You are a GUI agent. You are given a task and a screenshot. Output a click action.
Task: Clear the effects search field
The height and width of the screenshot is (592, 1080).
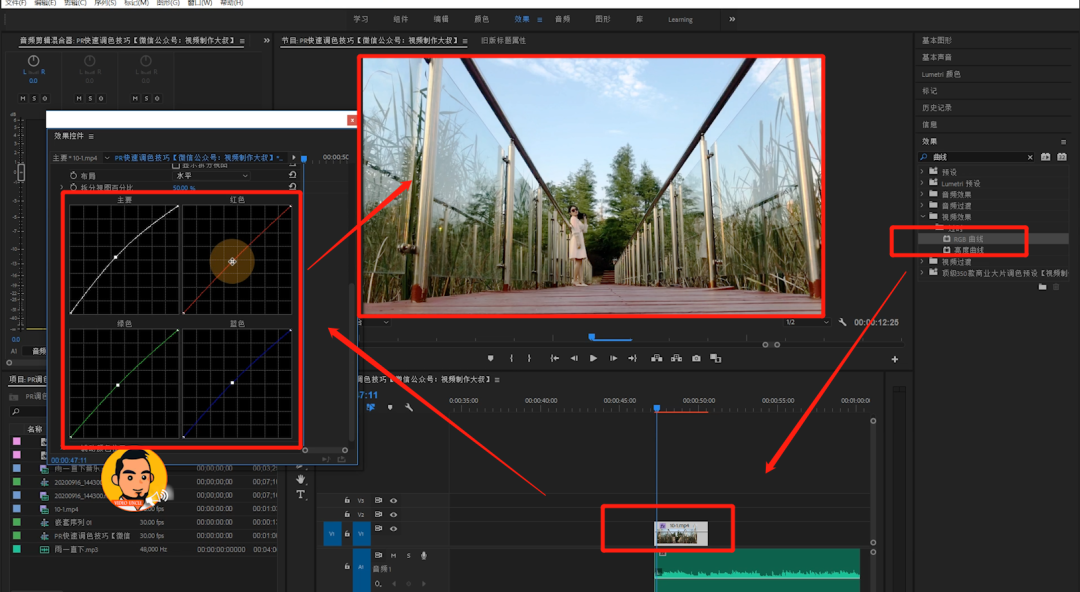coord(1030,157)
